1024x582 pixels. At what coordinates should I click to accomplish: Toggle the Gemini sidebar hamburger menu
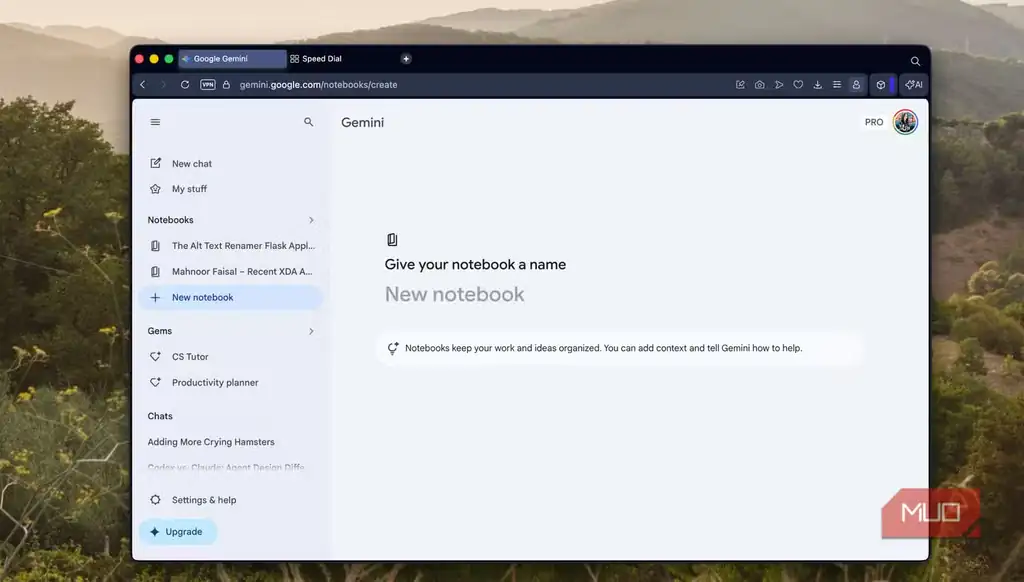pyautogui.click(x=155, y=122)
